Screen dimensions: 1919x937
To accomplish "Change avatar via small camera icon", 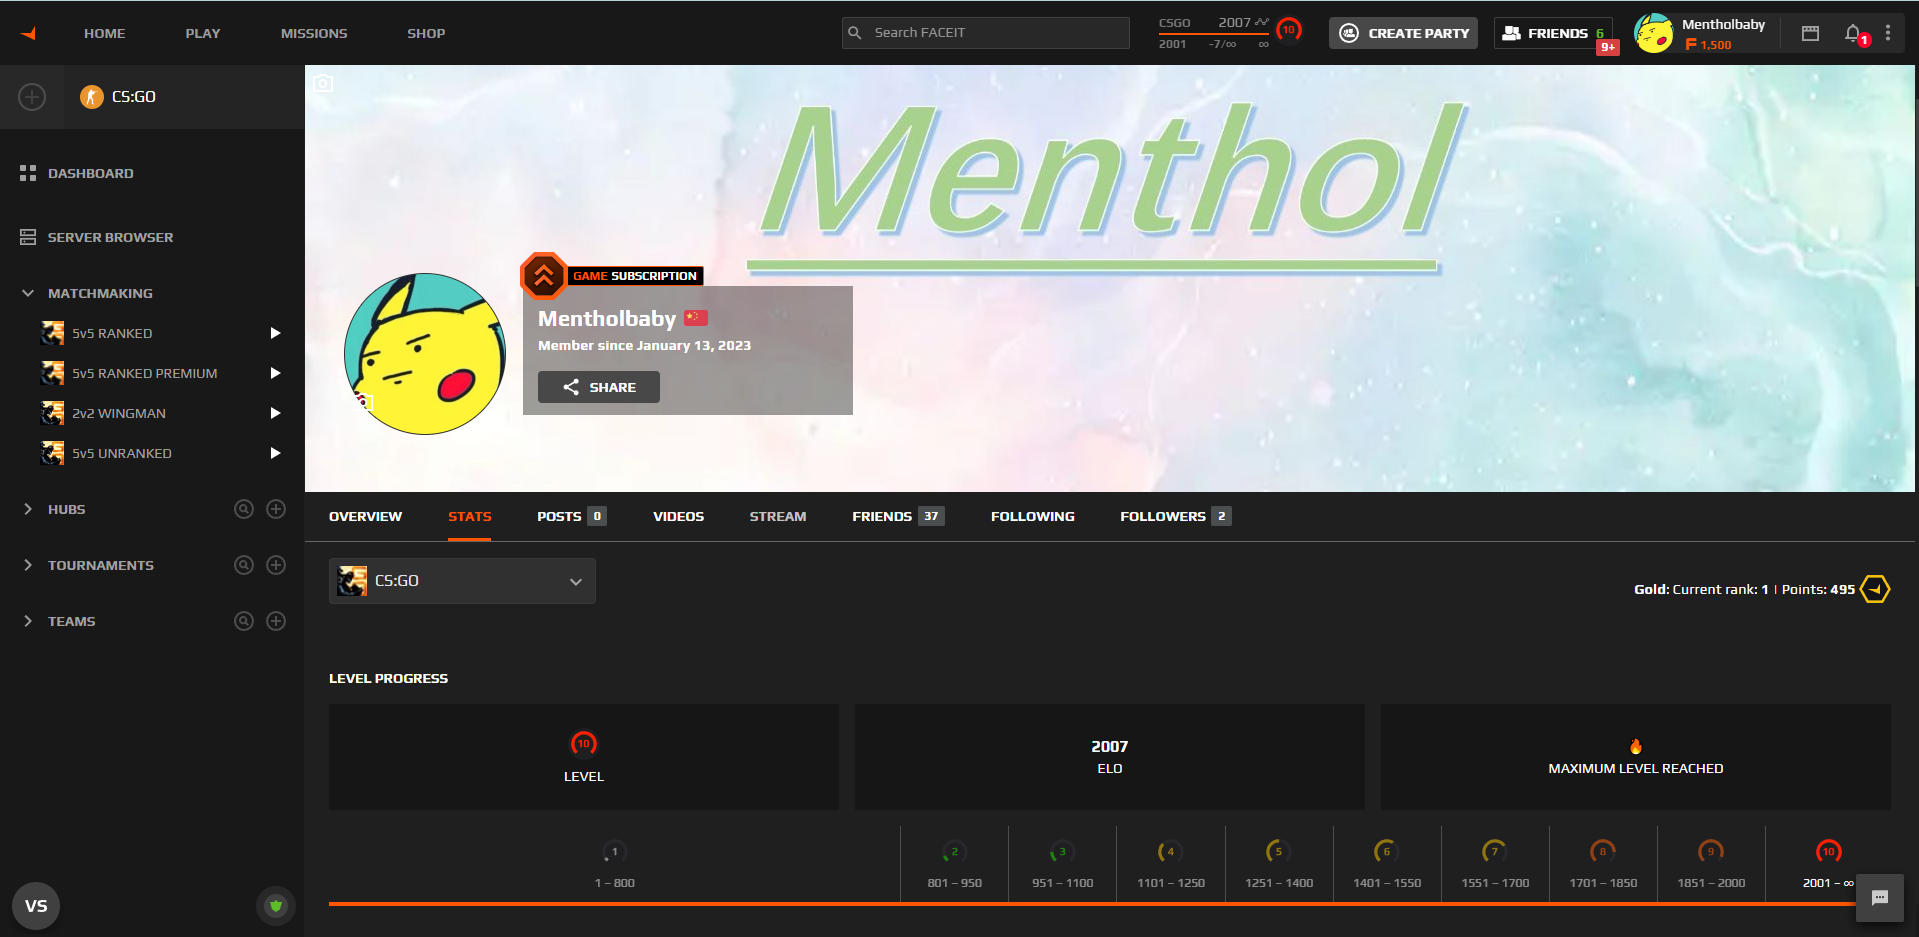I will click(x=365, y=402).
